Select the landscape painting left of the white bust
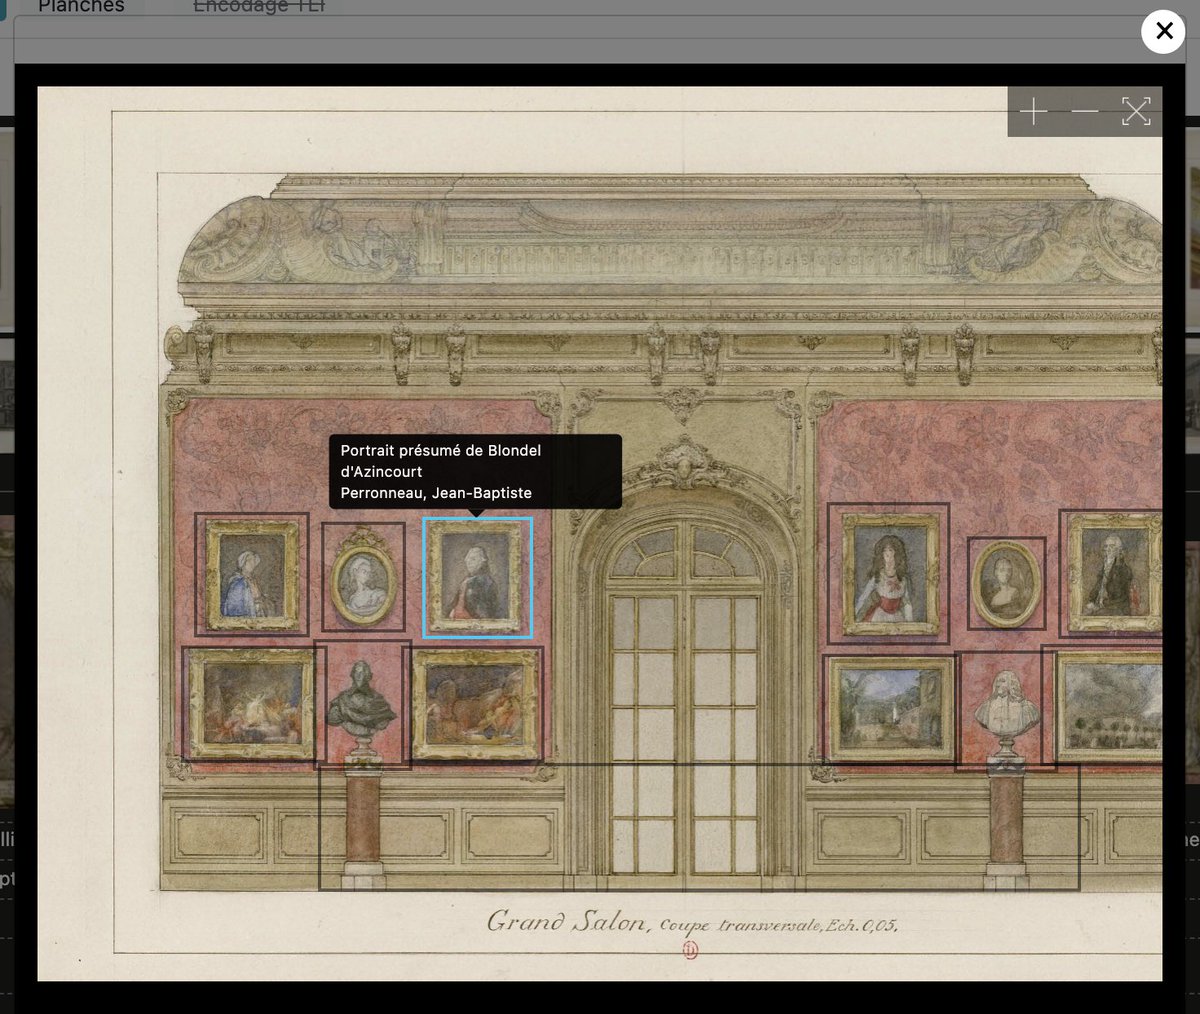This screenshot has width=1200, height=1014. [889, 709]
